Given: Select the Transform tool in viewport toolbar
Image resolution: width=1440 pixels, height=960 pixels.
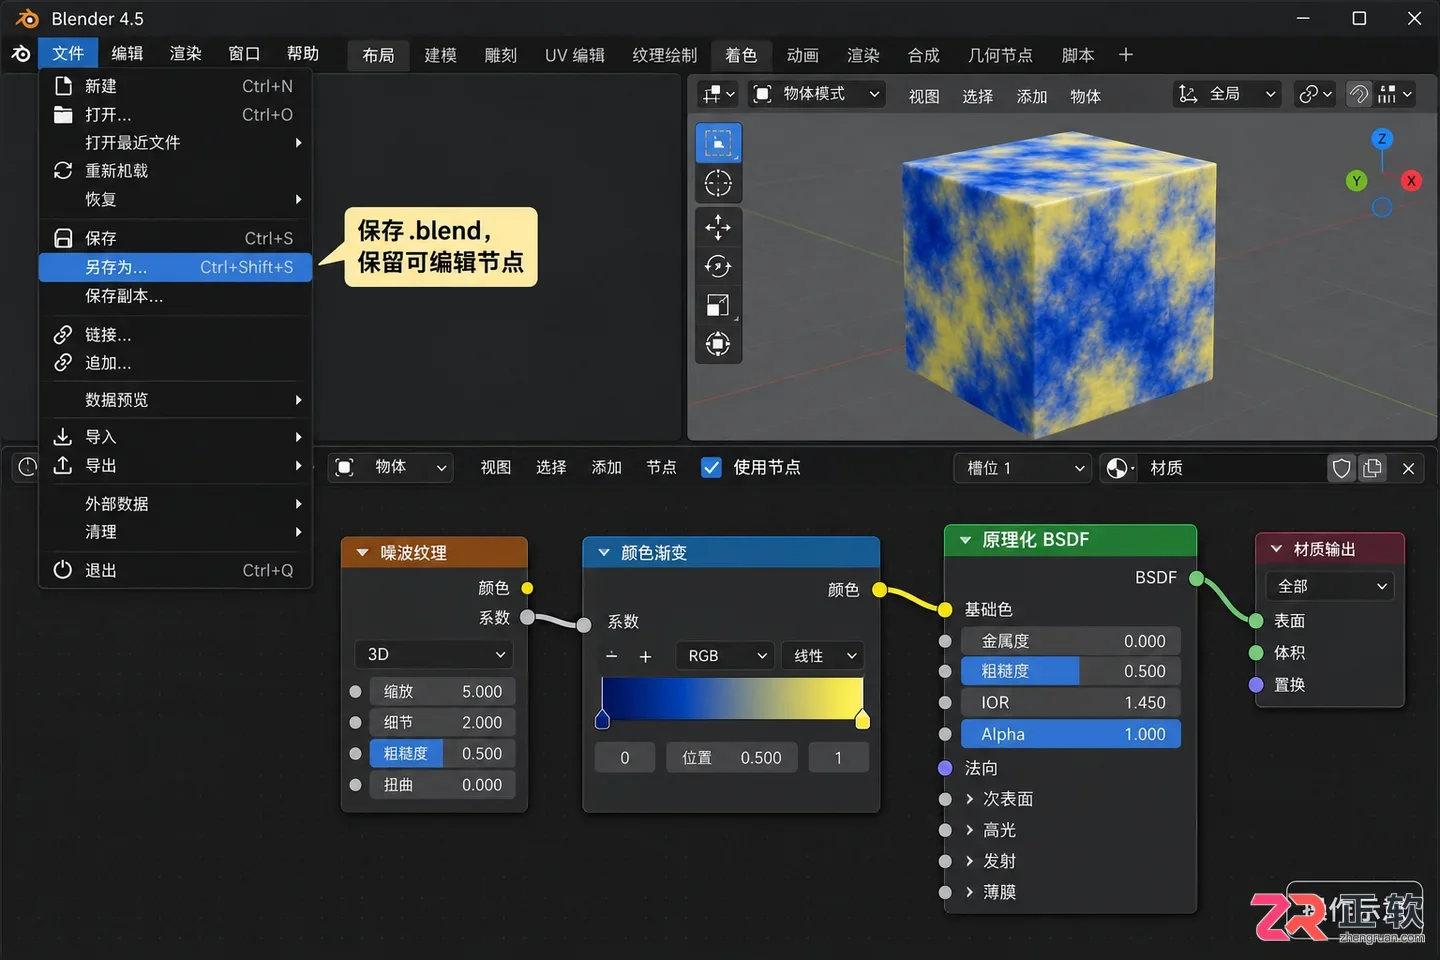Looking at the screenshot, I should click(718, 344).
